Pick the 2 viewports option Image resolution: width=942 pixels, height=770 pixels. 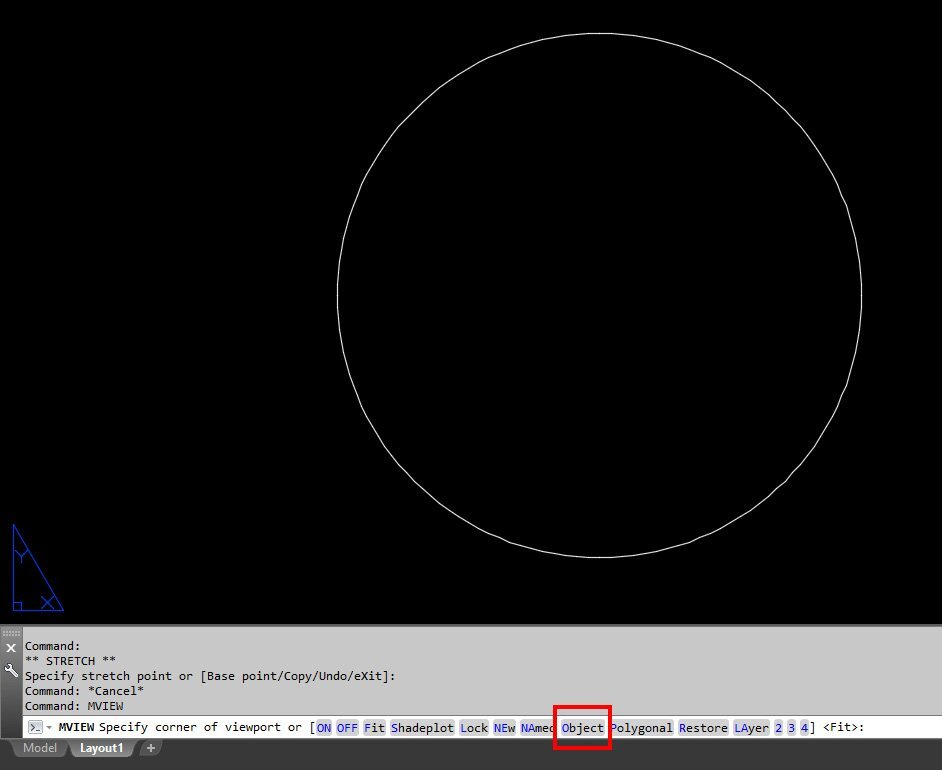point(779,728)
